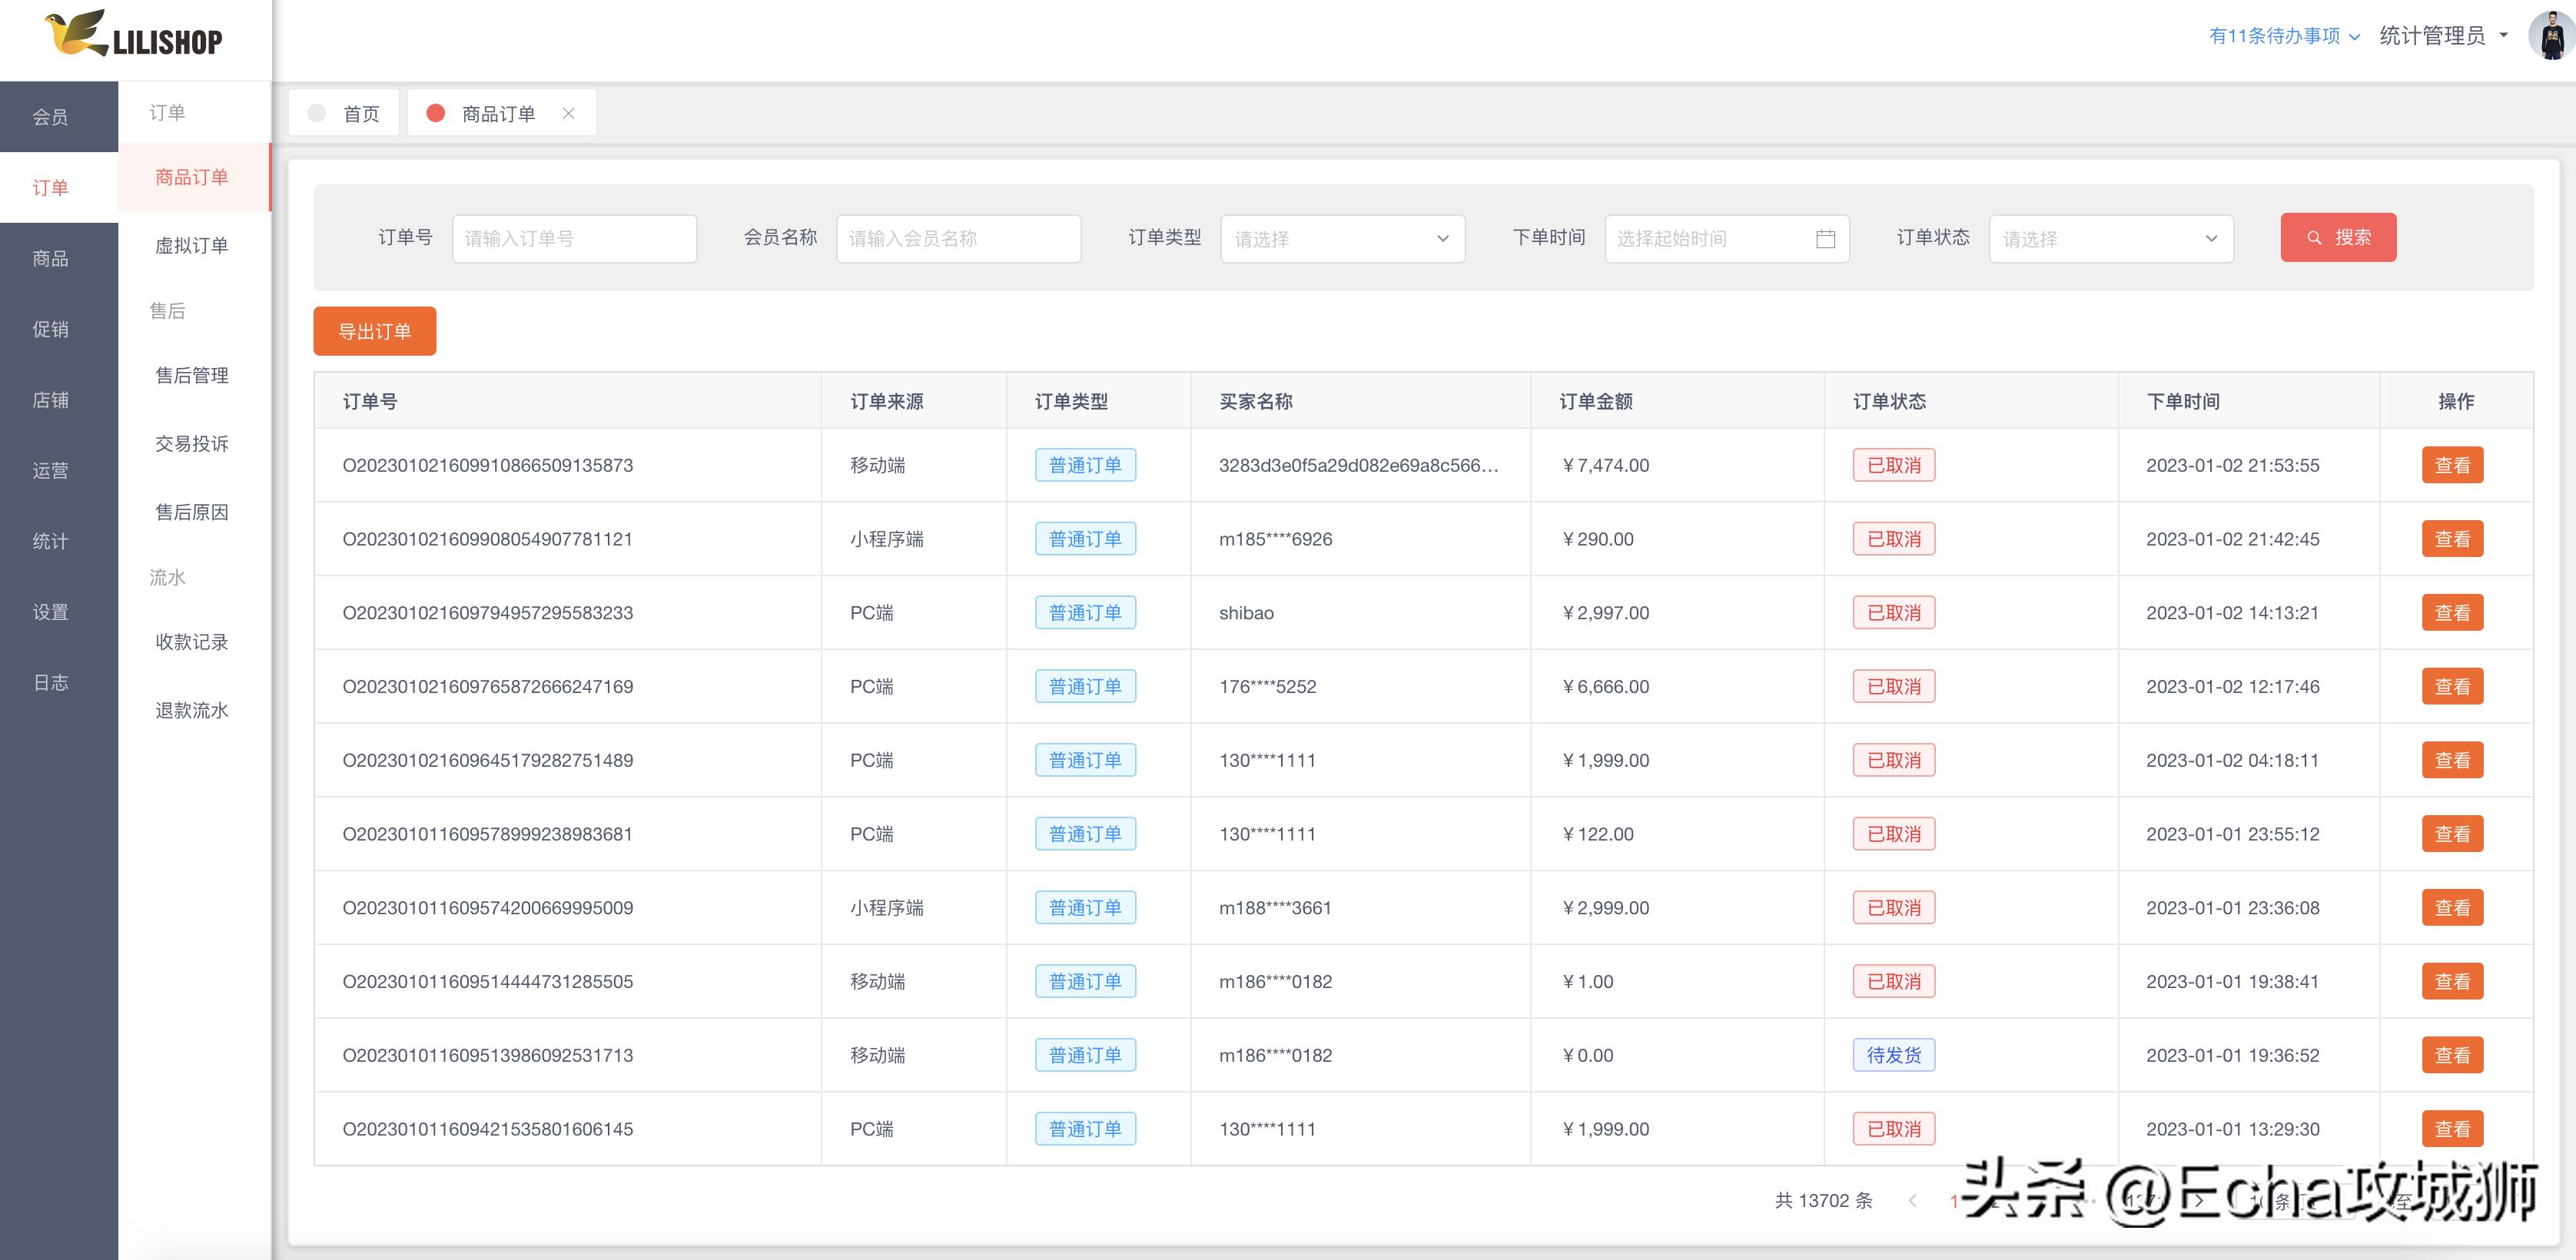Open the administrator avatar picture

[2551, 36]
